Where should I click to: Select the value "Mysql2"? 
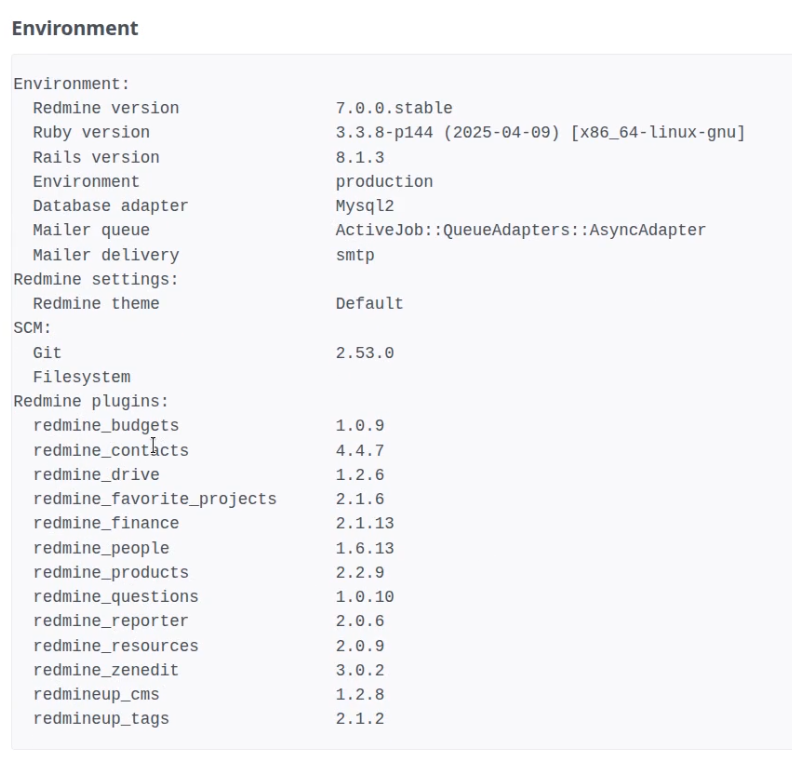365,206
